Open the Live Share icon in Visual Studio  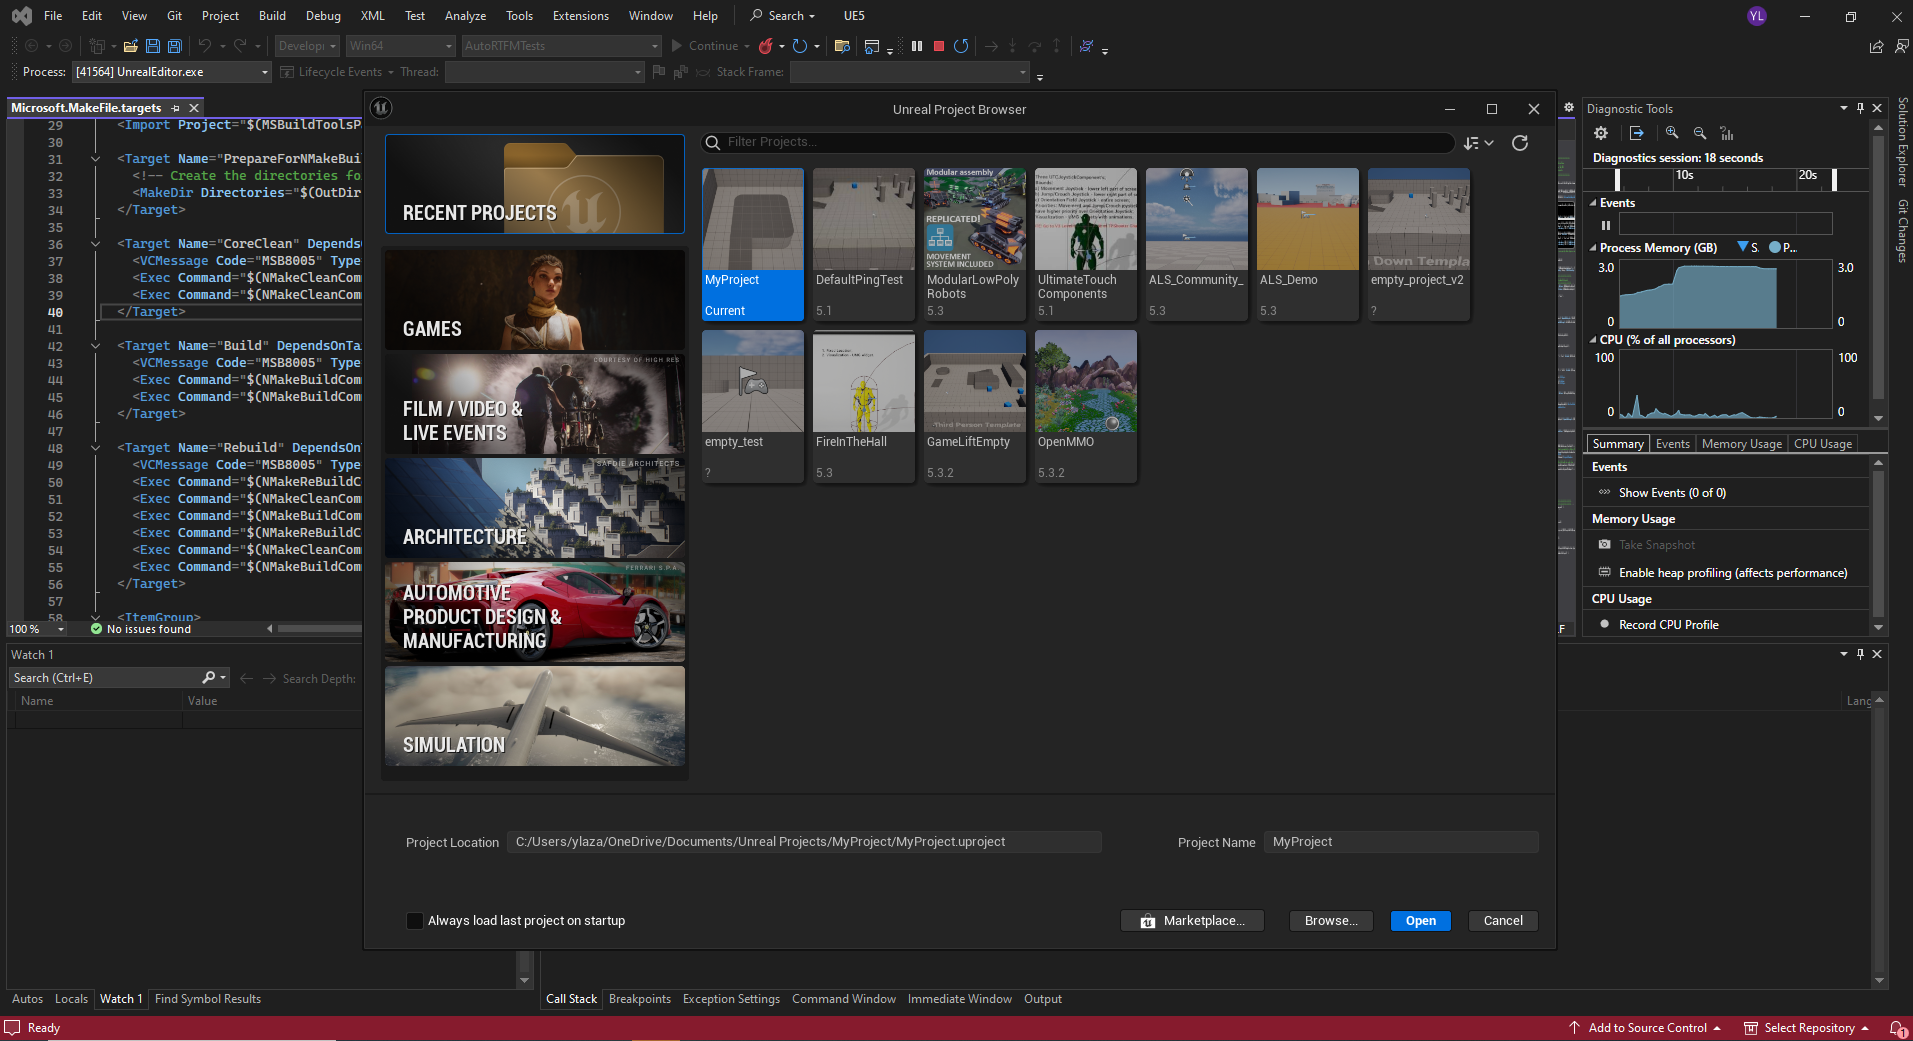1876,46
